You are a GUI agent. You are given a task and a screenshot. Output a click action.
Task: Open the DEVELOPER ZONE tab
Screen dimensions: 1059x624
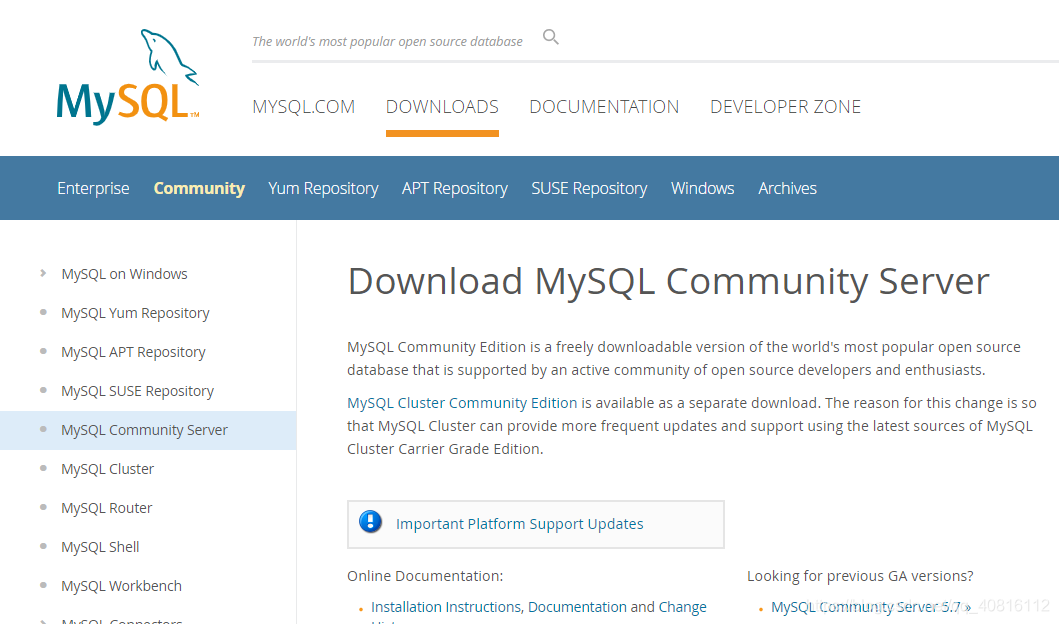(x=785, y=107)
